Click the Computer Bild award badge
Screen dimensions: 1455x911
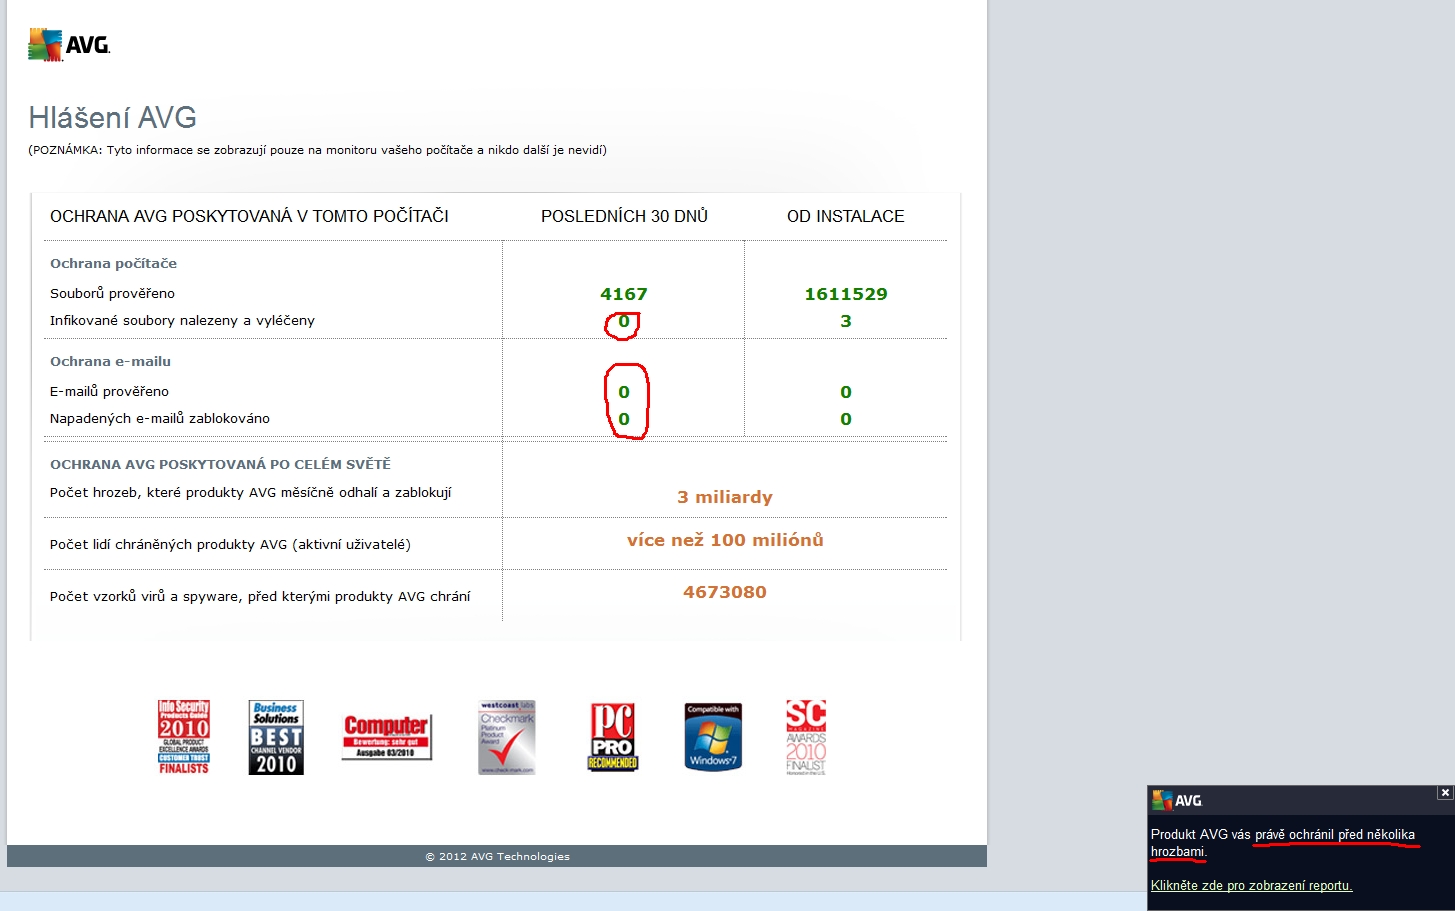coord(386,737)
